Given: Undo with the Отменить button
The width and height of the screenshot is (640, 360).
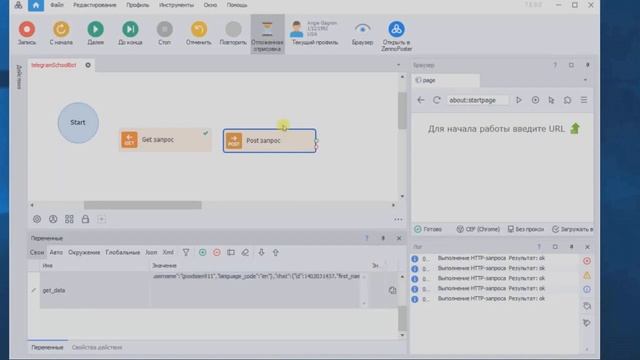Looking at the screenshot, I should point(199,33).
